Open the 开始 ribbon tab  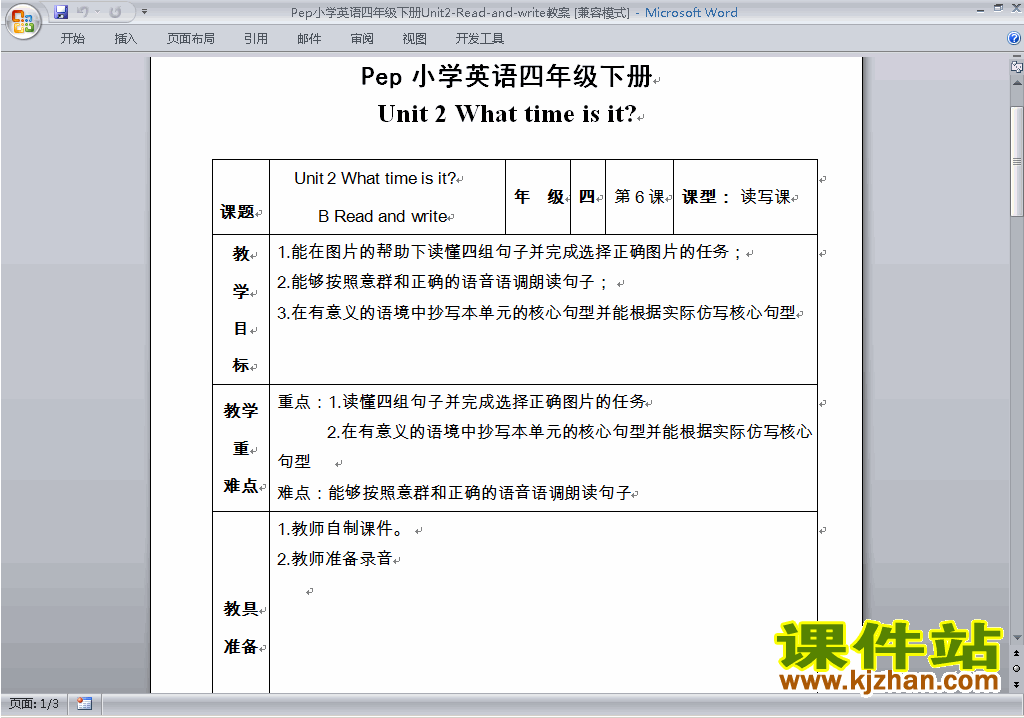(x=72, y=39)
